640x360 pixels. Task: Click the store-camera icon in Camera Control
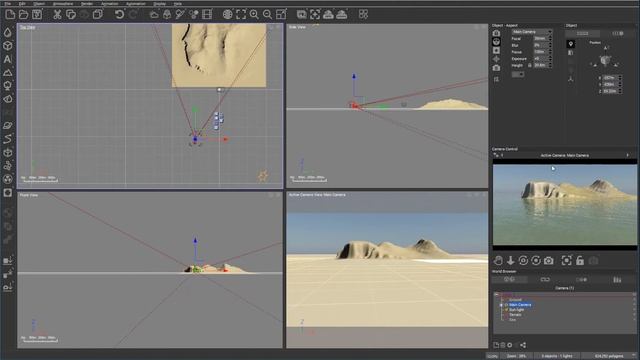549,260
